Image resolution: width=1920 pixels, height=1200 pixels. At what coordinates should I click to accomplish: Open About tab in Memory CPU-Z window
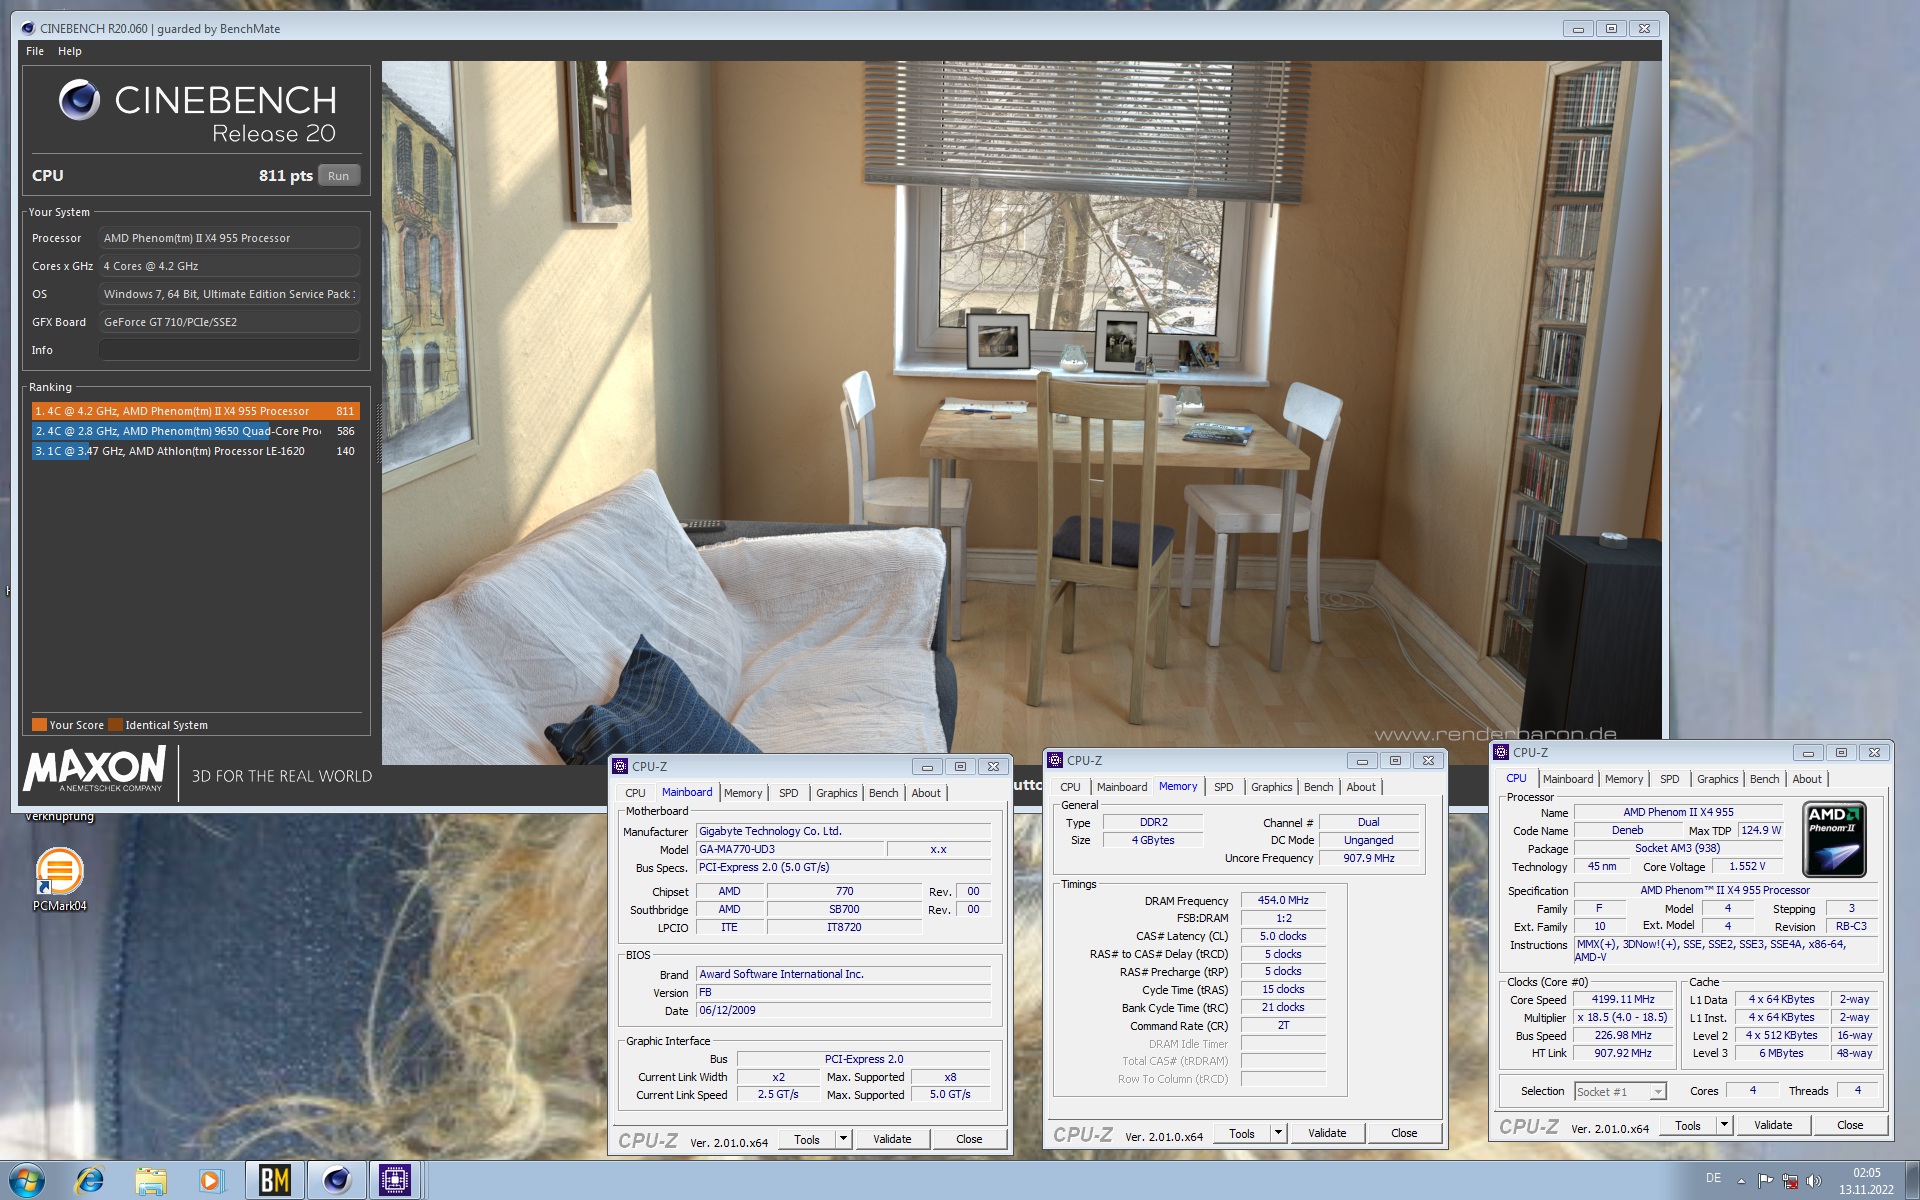[x=1361, y=787]
